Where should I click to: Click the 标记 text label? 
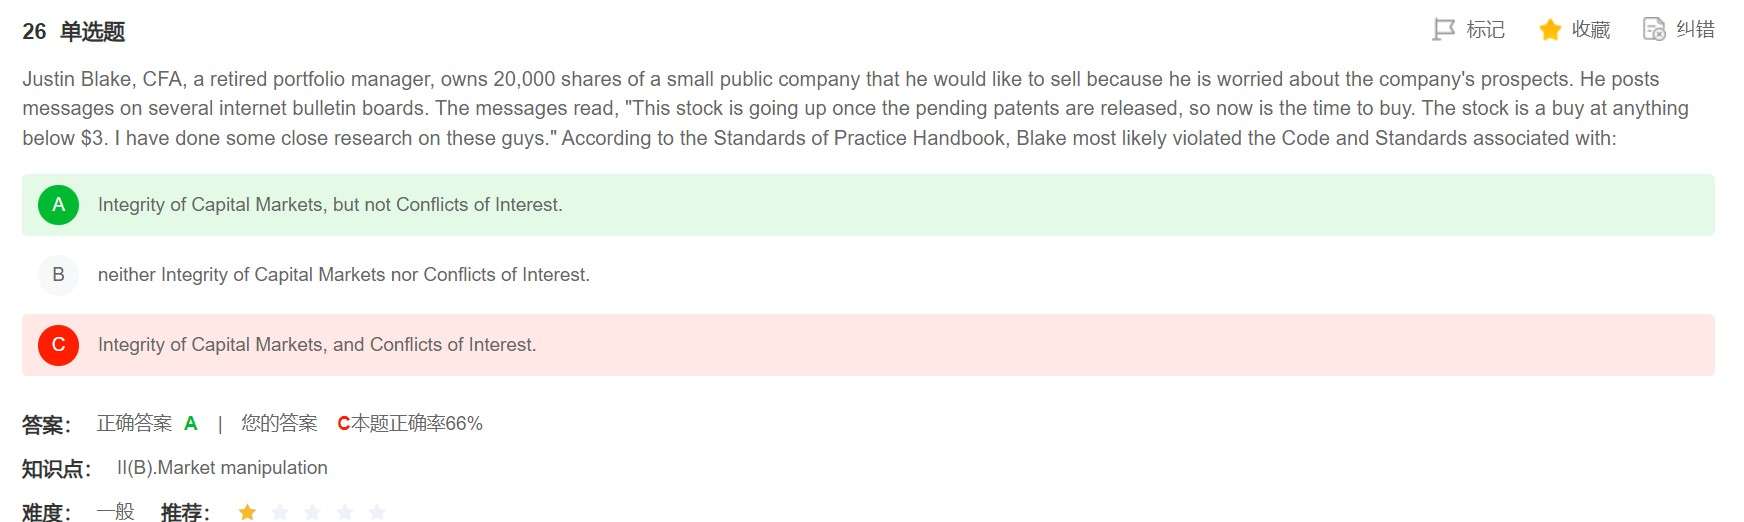click(1485, 30)
